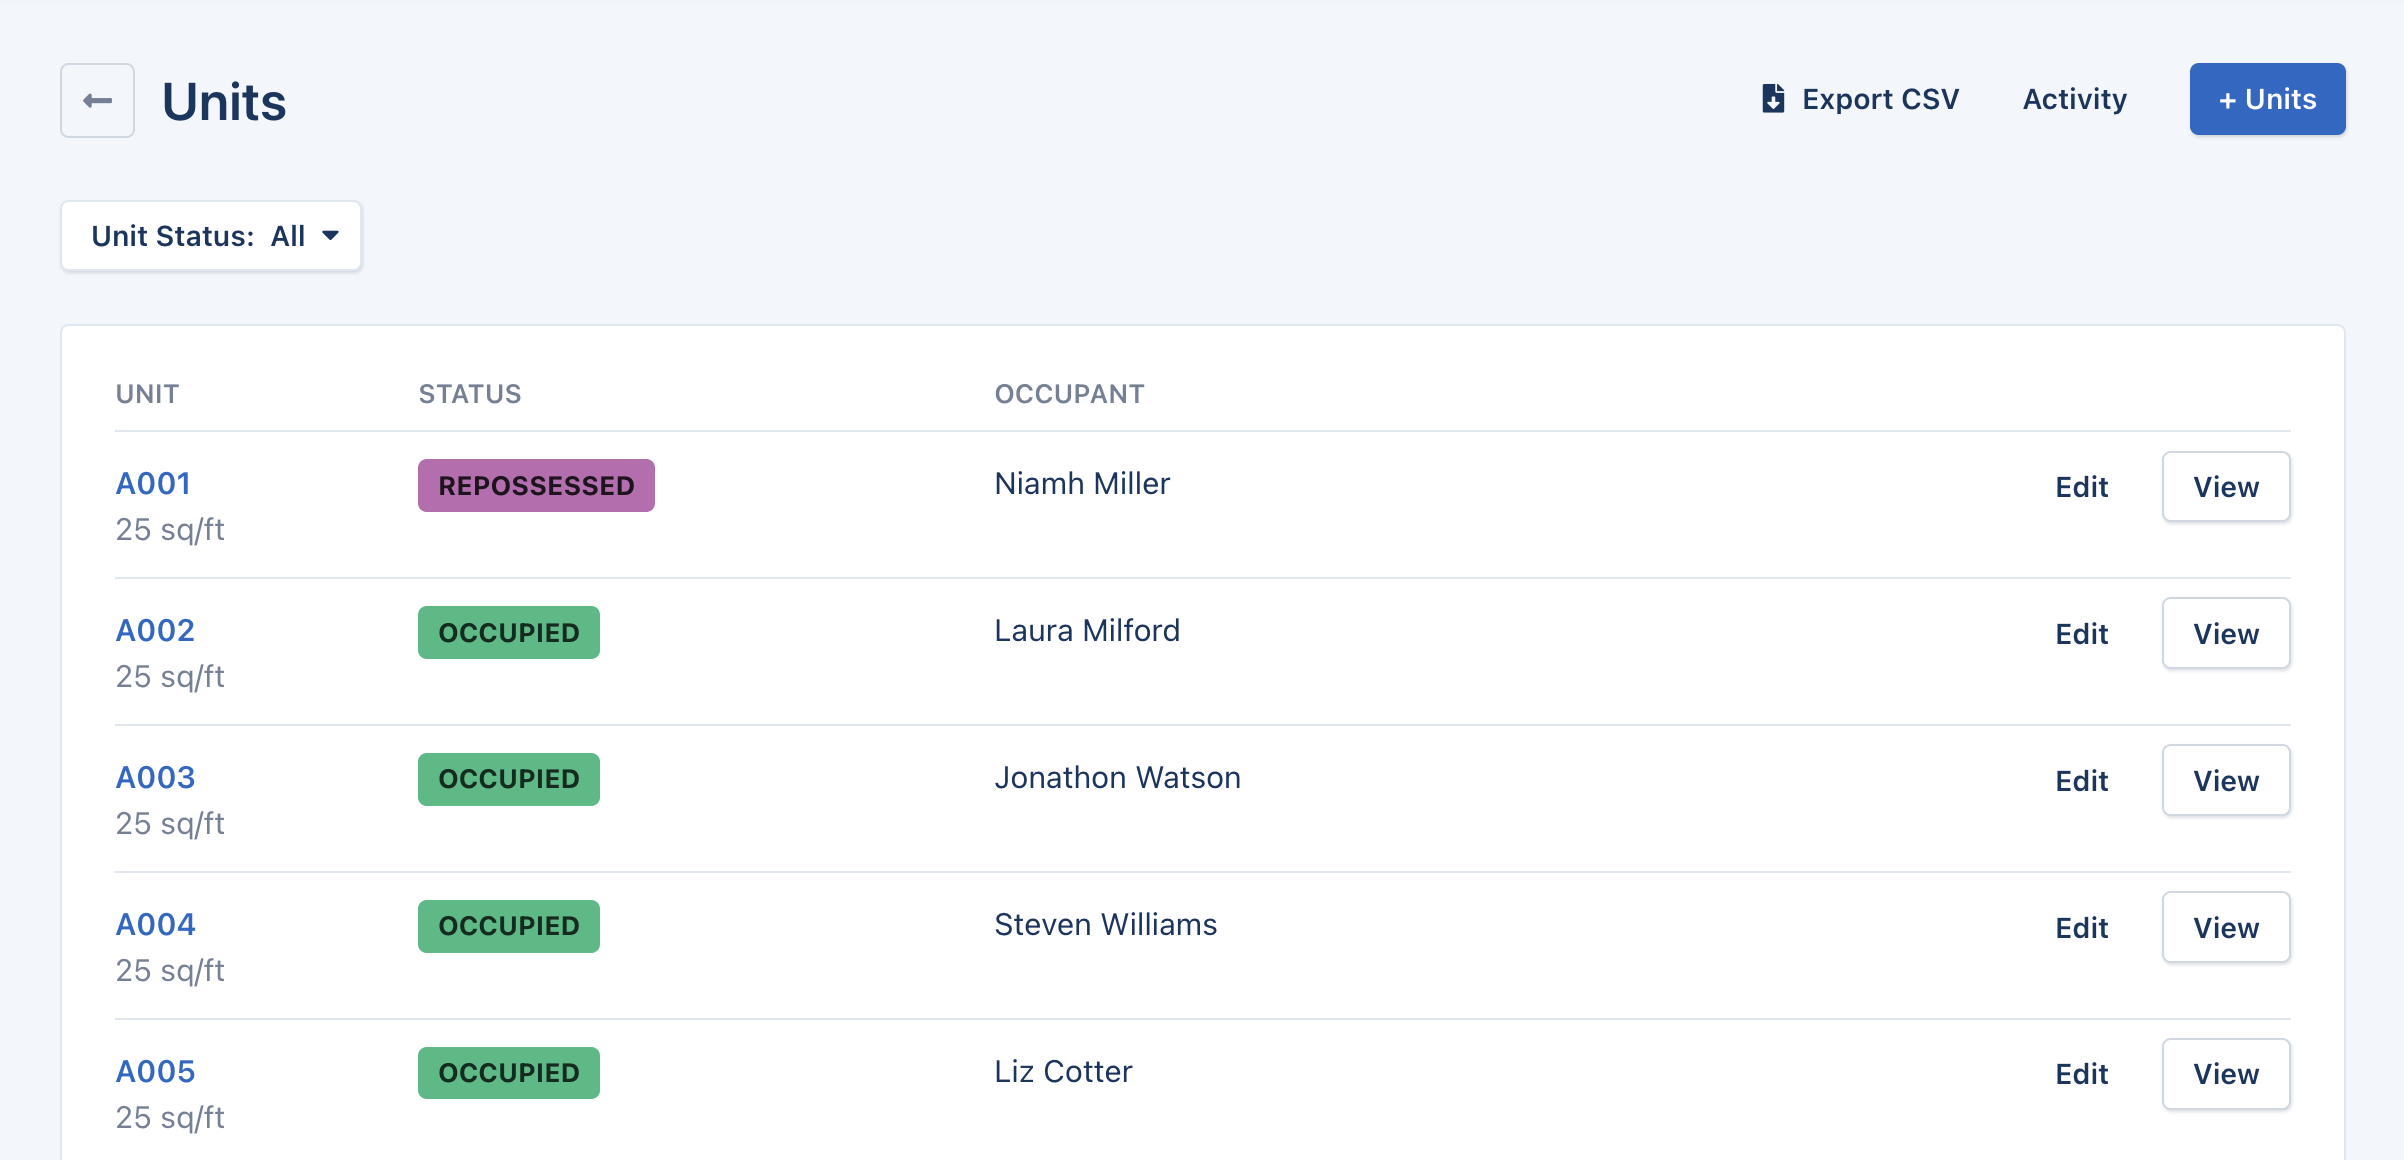Image resolution: width=2404 pixels, height=1160 pixels.
Task: View Laura Milford's unit A002
Action: 2225,634
